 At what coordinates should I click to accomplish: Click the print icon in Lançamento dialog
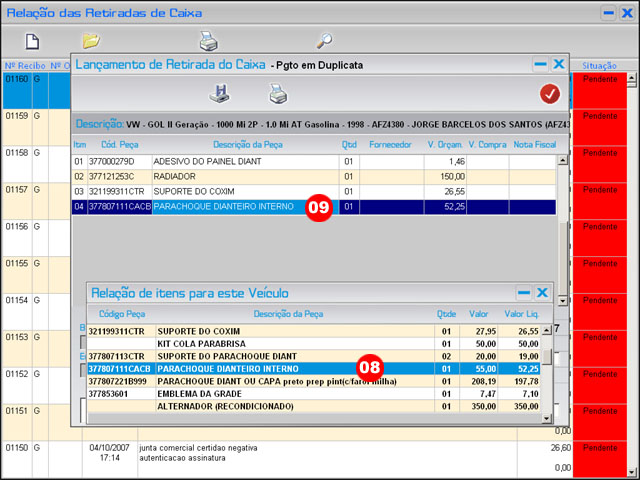(278, 94)
